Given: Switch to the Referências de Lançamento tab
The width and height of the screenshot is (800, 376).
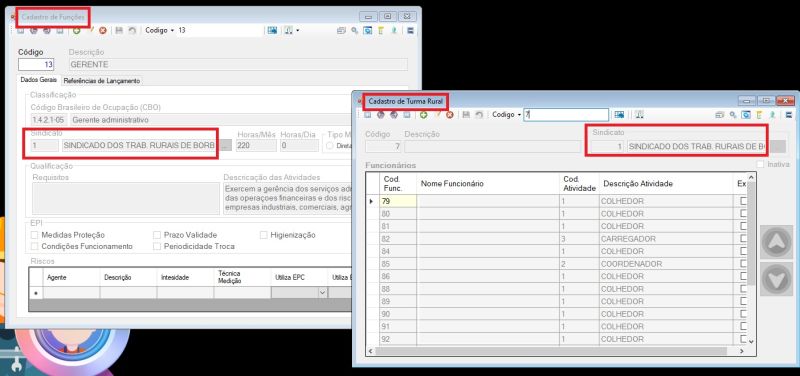Looking at the screenshot, I should pyautogui.click(x=102, y=81).
